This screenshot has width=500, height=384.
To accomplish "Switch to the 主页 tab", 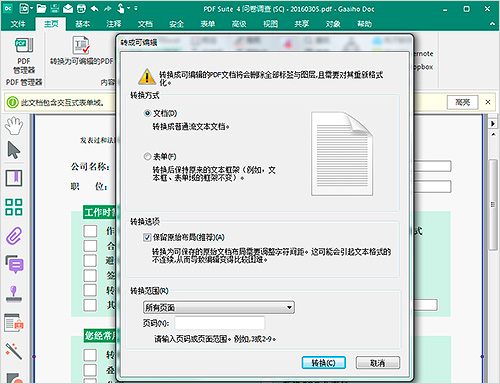I will point(51,24).
